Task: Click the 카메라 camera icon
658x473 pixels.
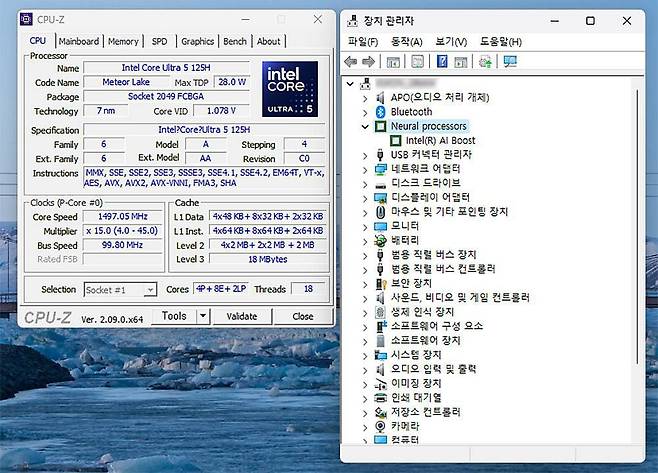Action: point(380,426)
